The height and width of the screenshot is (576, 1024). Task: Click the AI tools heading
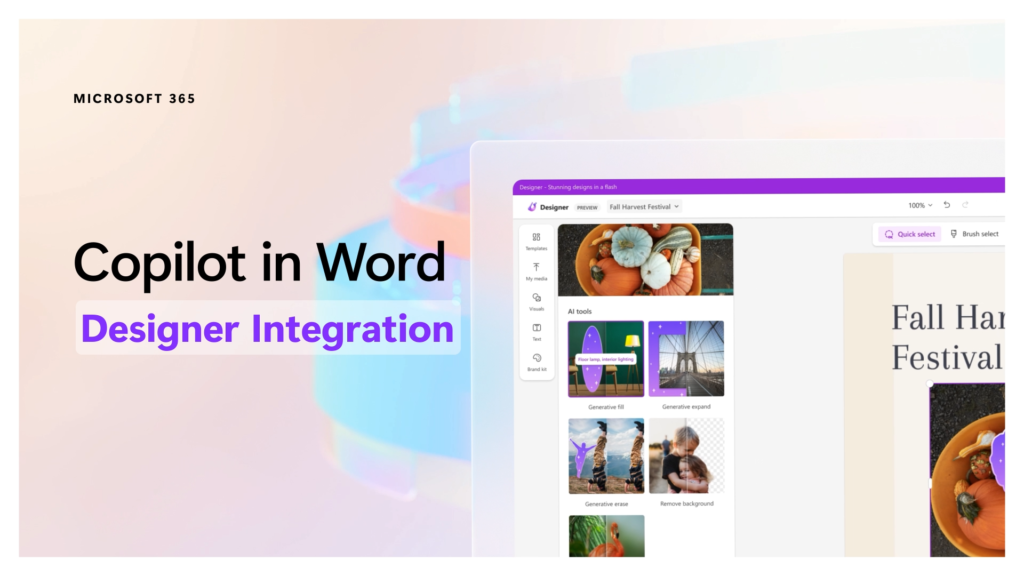click(x=579, y=312)
